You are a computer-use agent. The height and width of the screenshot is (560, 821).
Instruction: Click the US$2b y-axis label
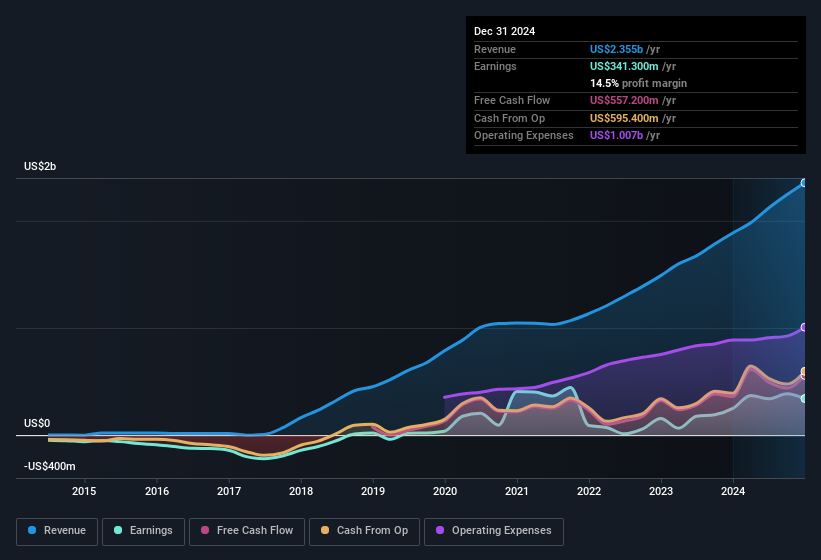40,166
